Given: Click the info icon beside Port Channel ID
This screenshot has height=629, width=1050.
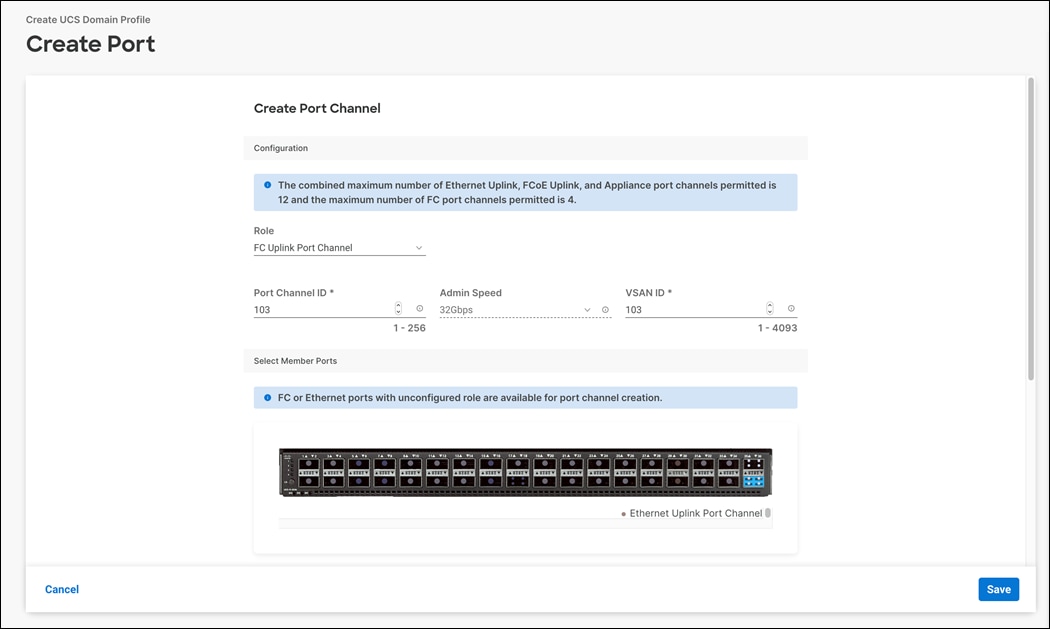Looking at the screenshot, I should [x=419, y=309].
